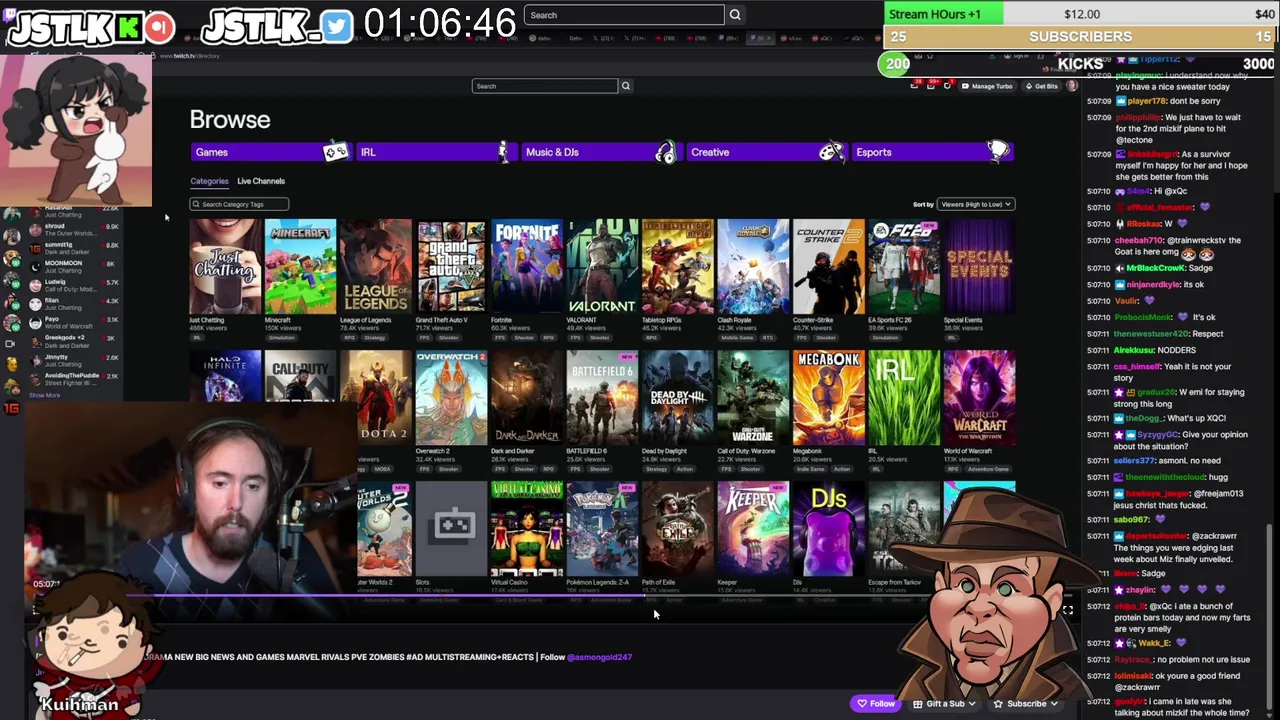Open the Just Chatting category thumbnail
1280x720 pixels.
(225, 266)
